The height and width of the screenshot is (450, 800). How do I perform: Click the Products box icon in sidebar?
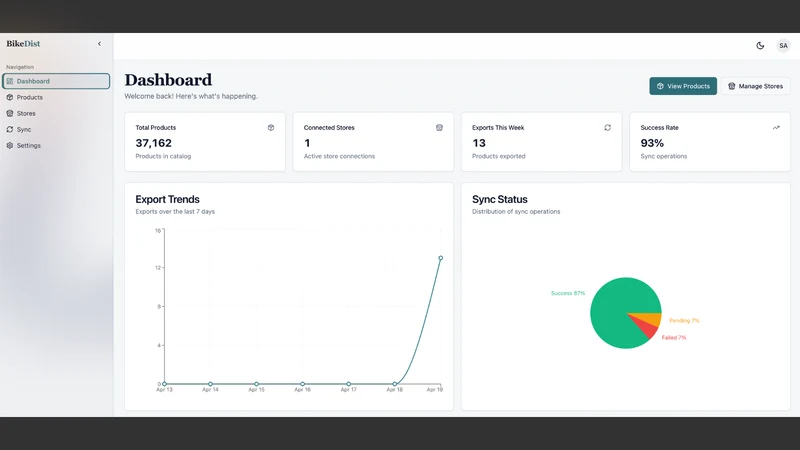(x=10, y=97)
